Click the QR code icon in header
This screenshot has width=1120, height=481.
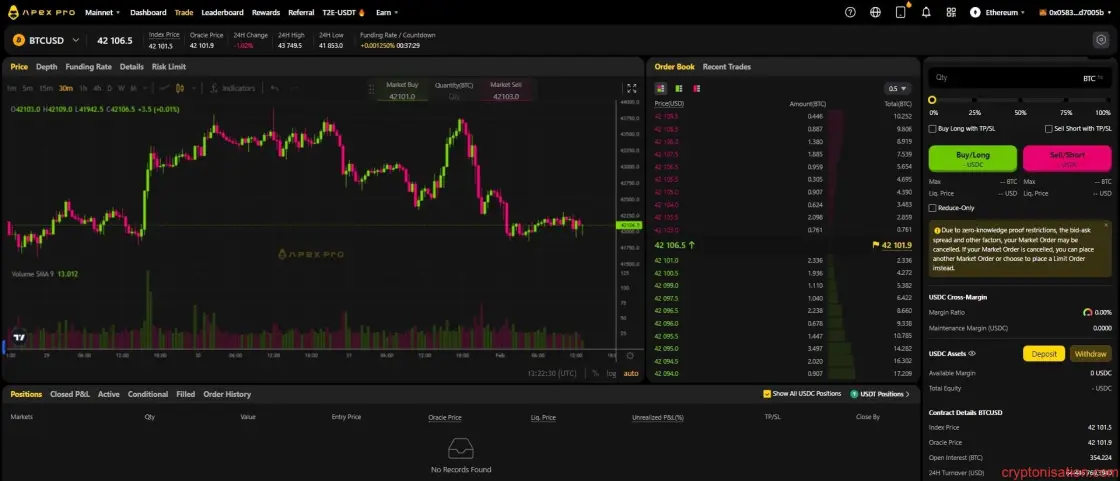(951, 12)
